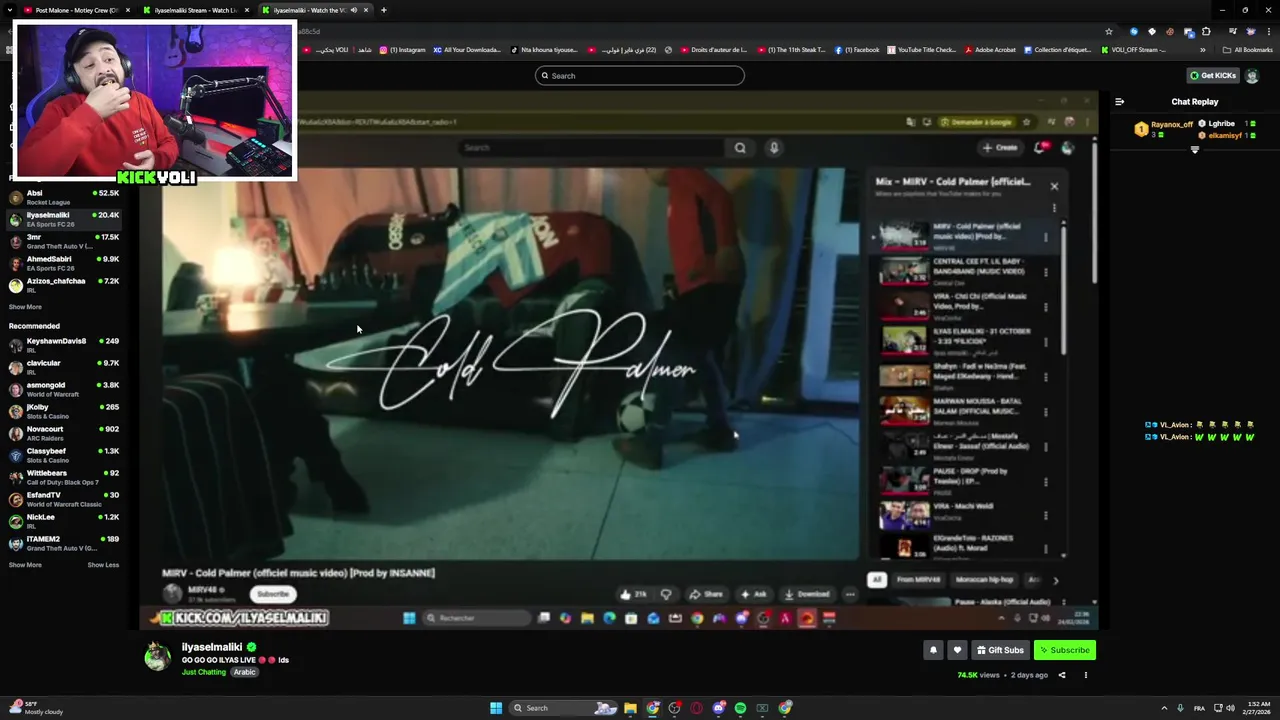Open Spotify from taskbar
This screenshot has height=720, width=1280.
(740, 708)
